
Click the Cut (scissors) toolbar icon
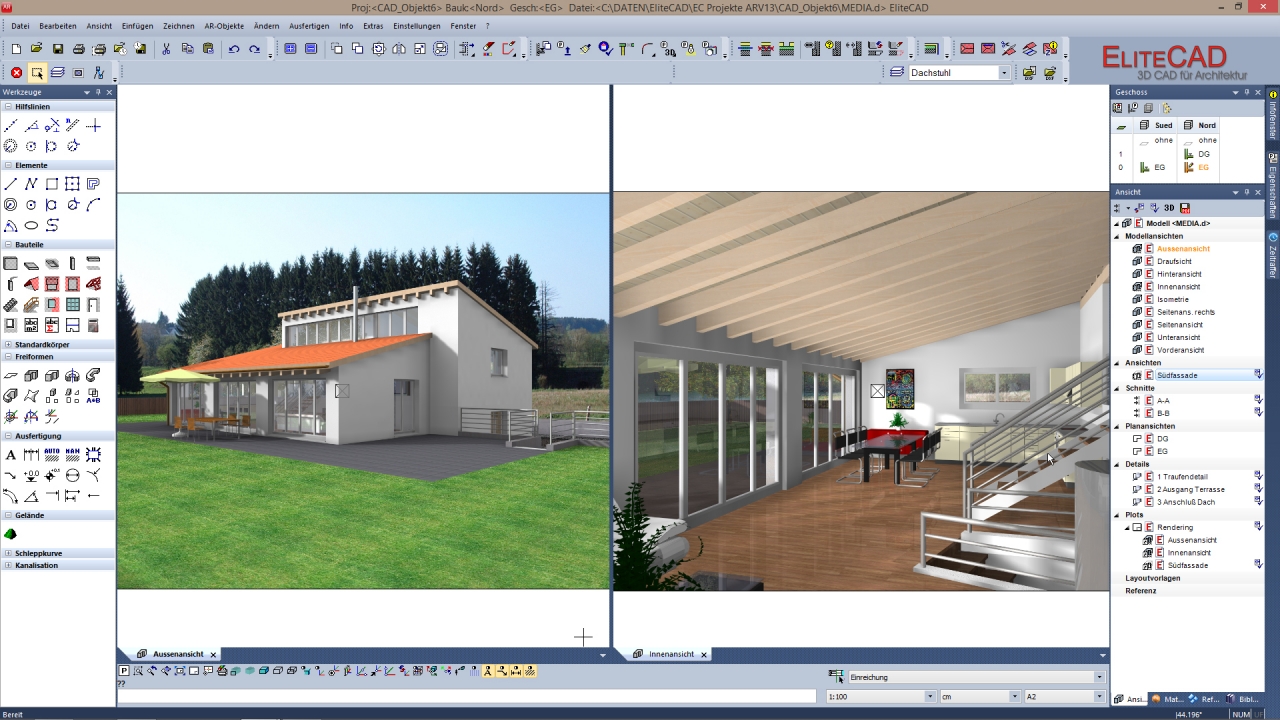click(x=166, y=49)
